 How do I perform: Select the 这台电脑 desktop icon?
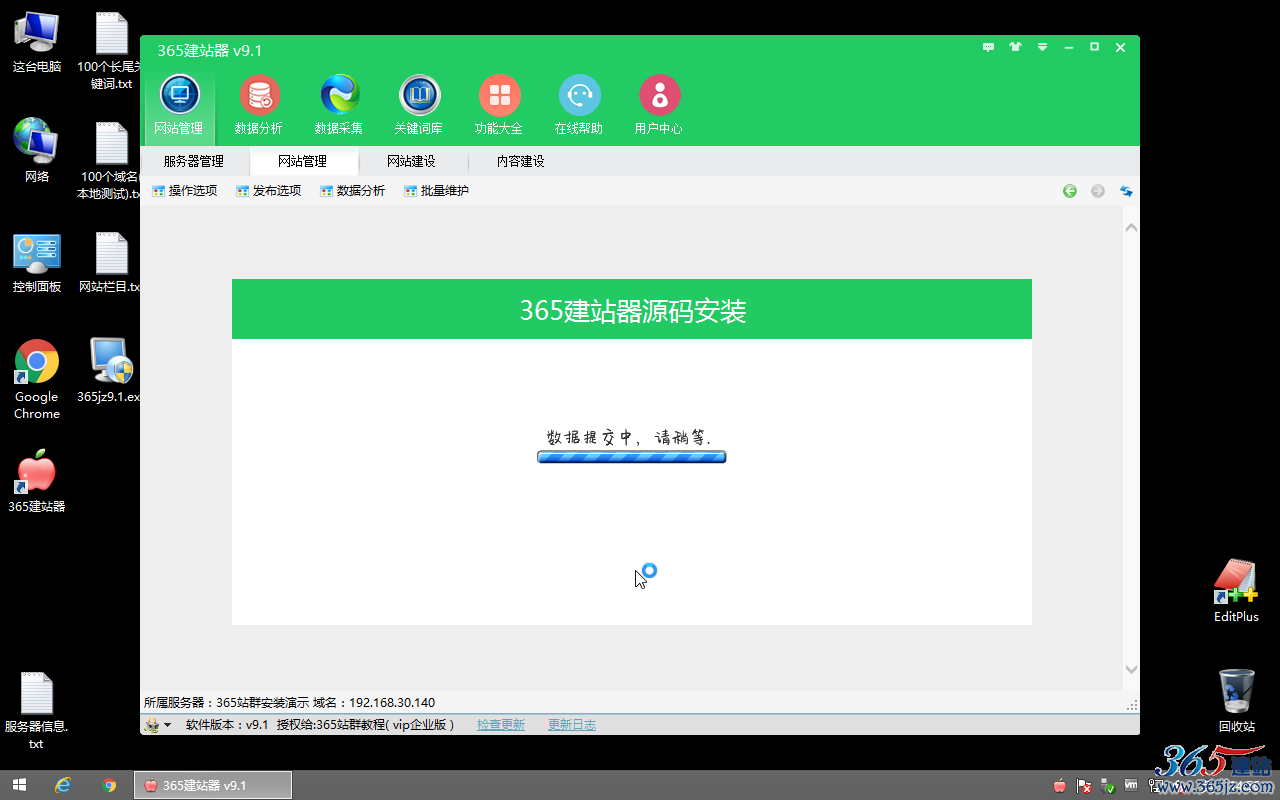(37, 42)
